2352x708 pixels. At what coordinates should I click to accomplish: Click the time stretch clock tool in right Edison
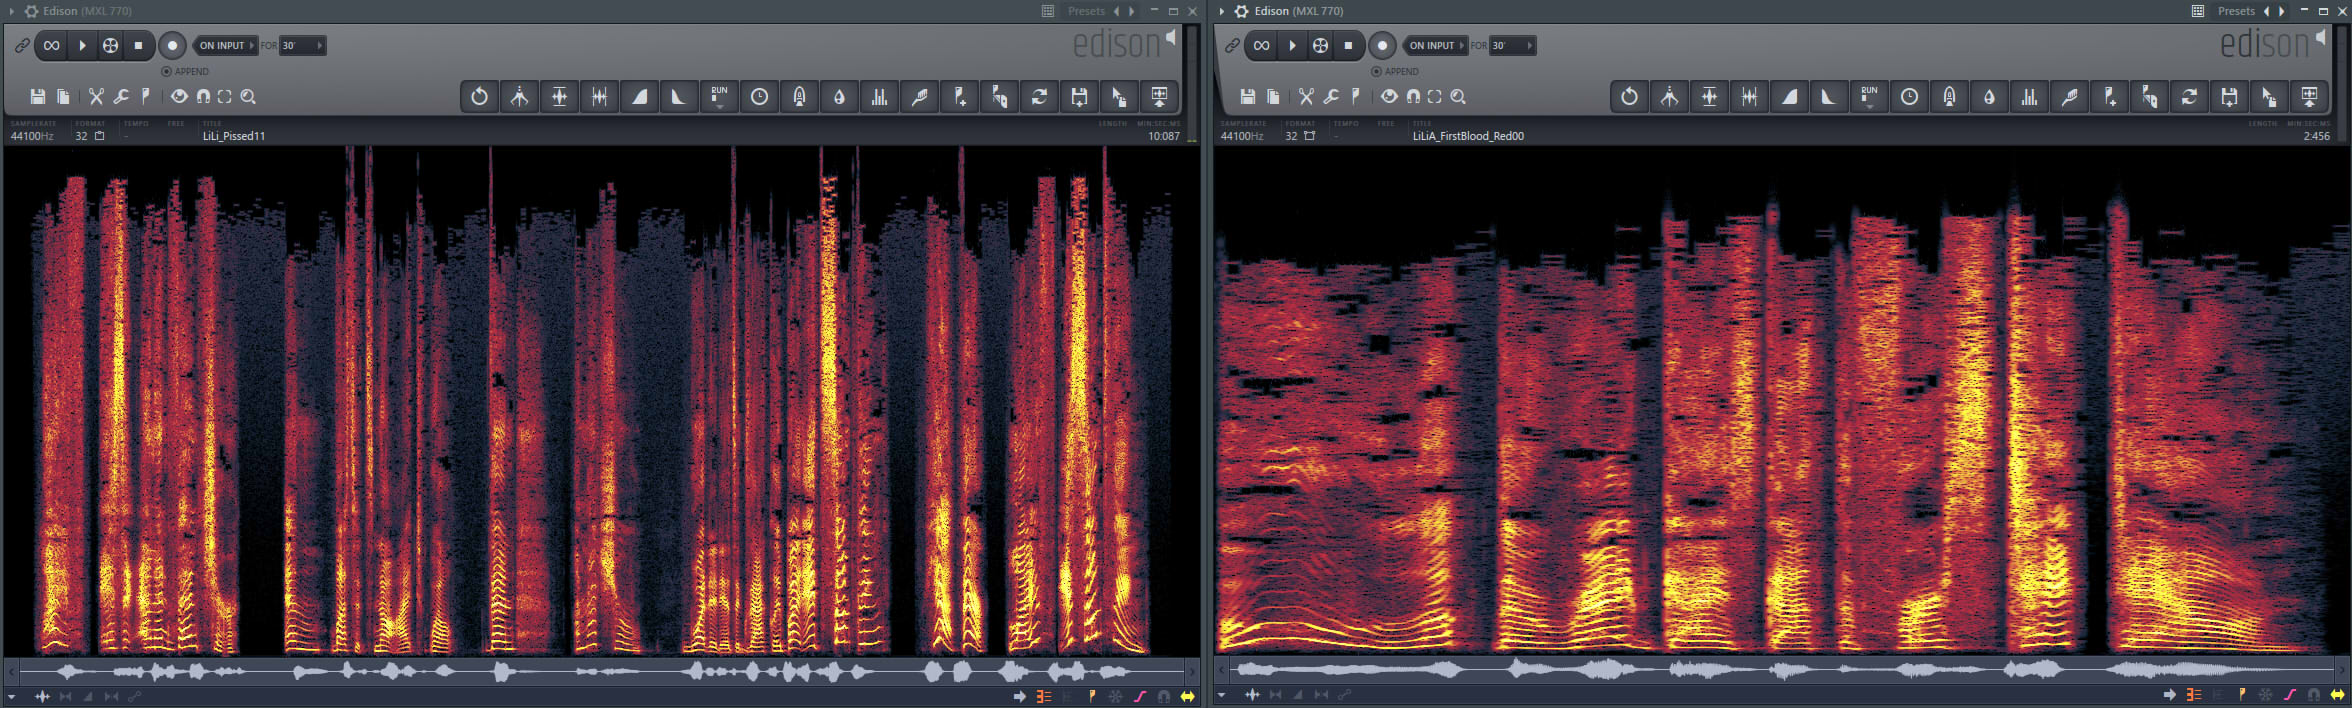coord(1909,97)
